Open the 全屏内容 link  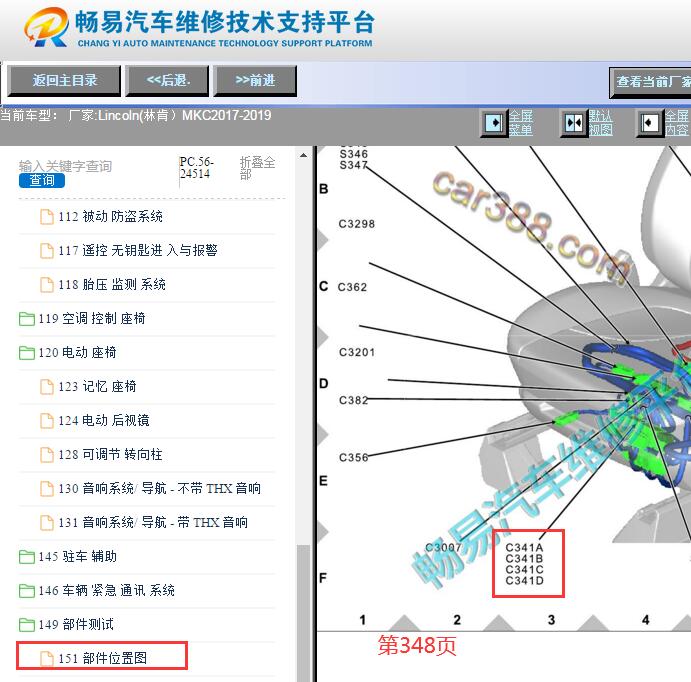click(x=676, y=123)
